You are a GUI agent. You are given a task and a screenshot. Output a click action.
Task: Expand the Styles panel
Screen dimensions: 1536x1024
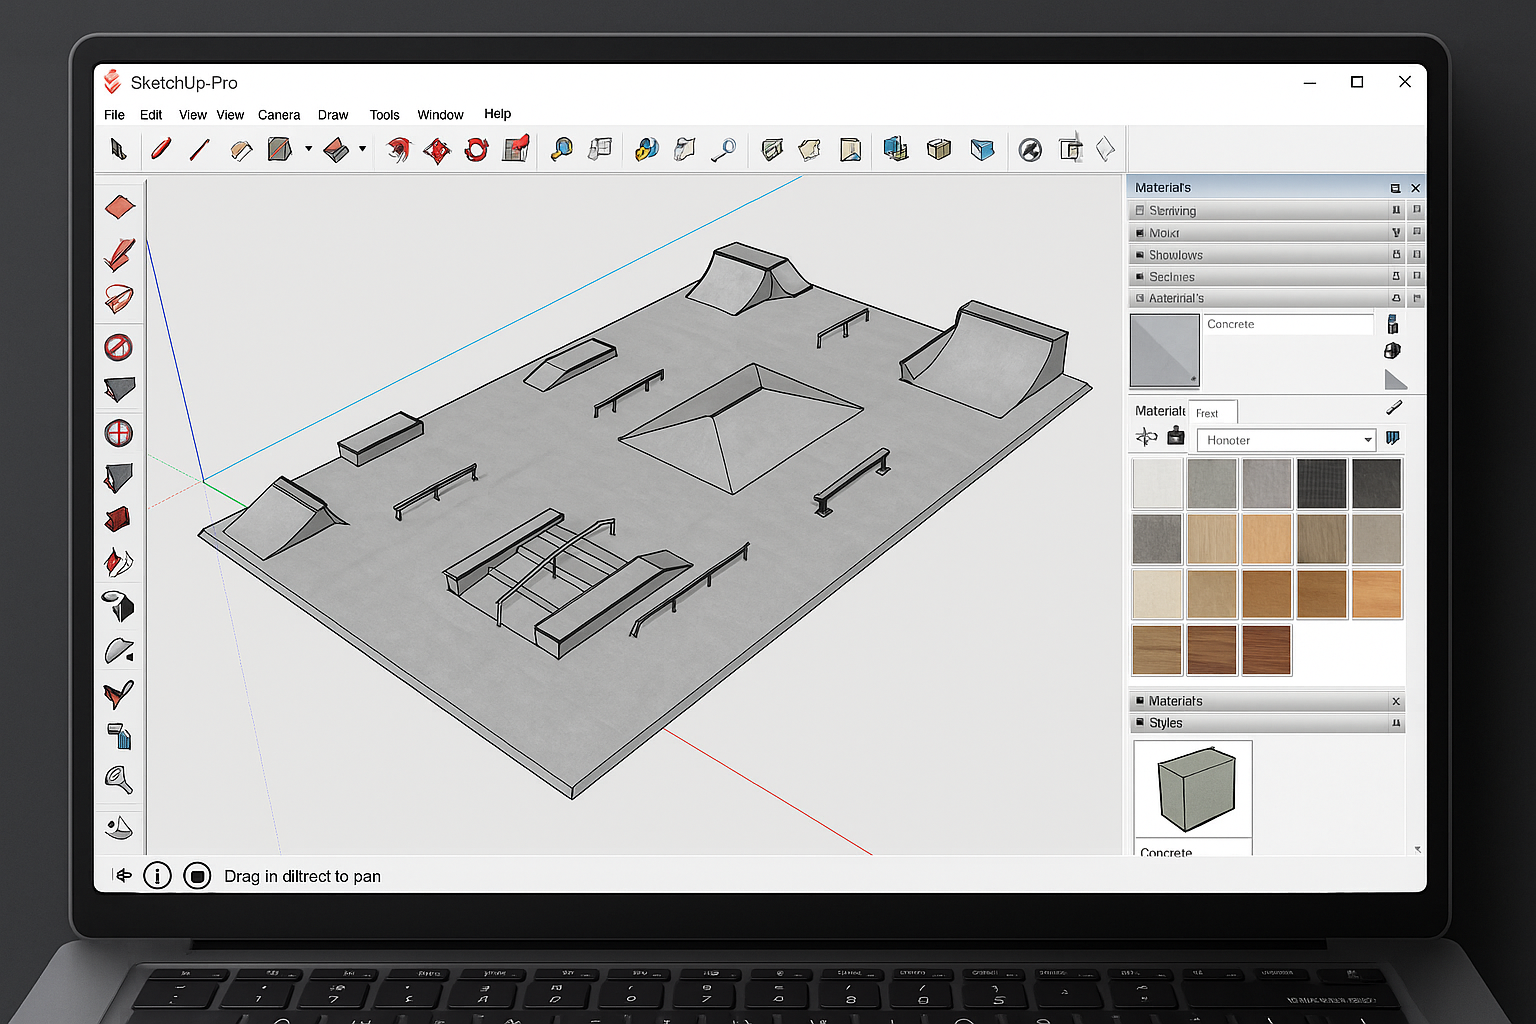pos(1267,723)
